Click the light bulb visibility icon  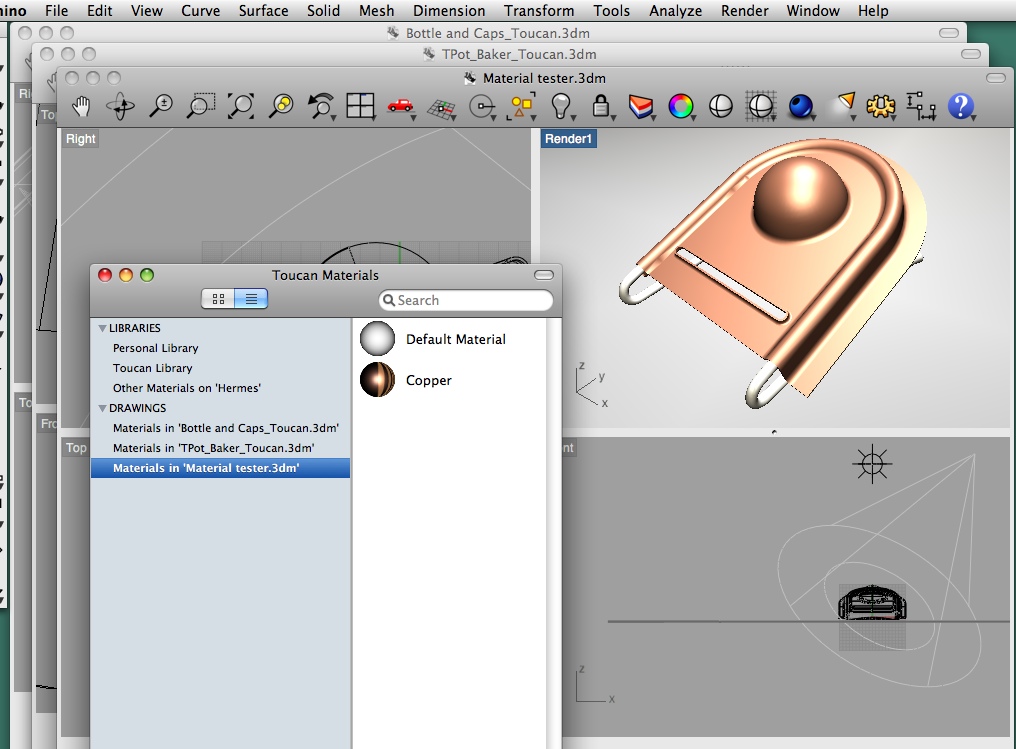click(561, 105)
